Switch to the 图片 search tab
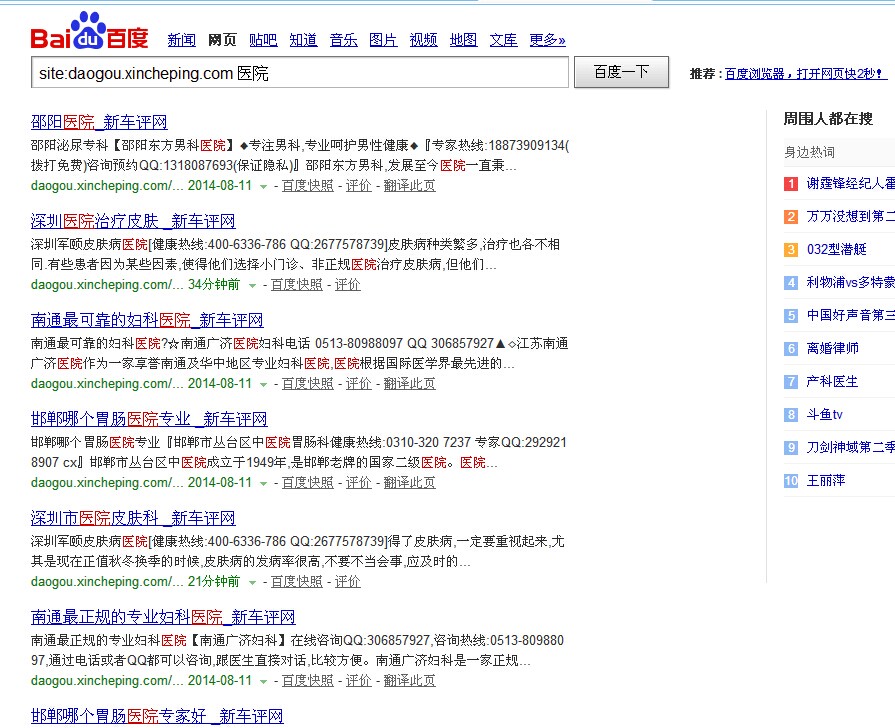 [383, 40]
